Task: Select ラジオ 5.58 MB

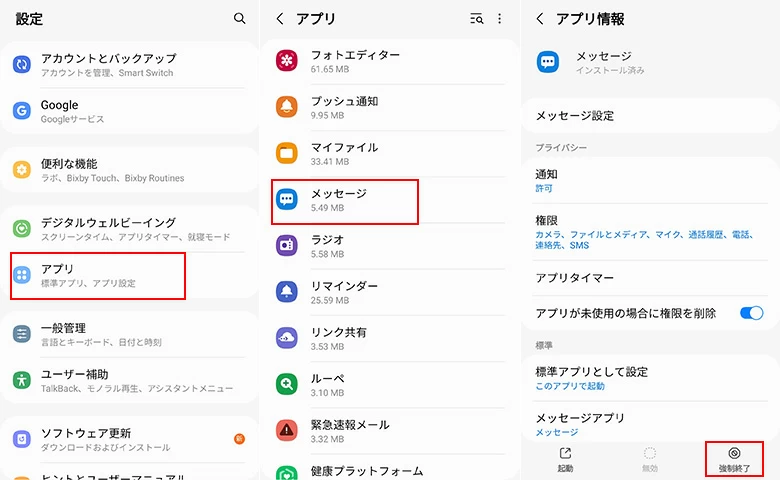Action: click(390, 246)
